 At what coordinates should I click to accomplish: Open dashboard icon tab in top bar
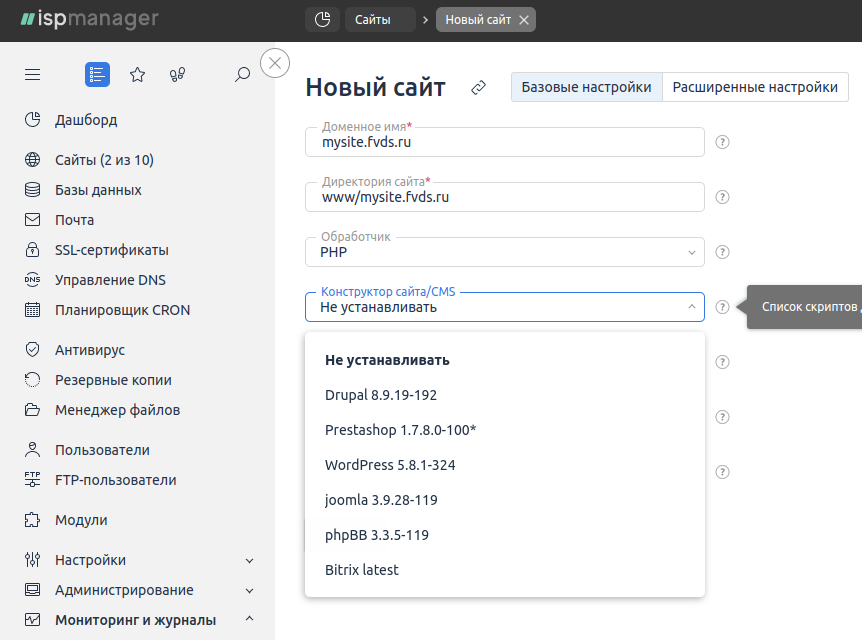point(323,20)
